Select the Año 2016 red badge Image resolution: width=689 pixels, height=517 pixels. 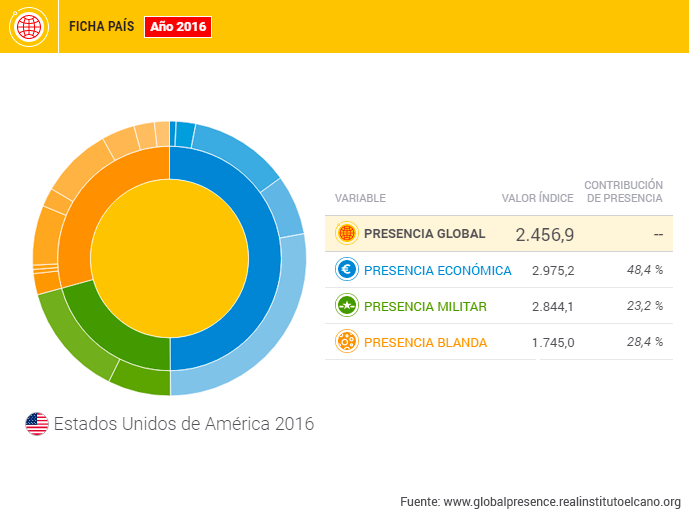[x=178, y=27]
